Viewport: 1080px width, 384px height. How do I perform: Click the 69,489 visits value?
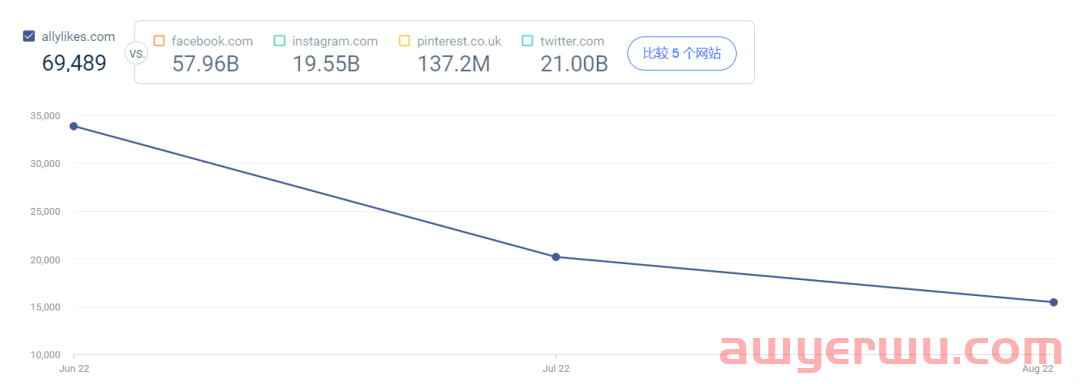click(x=74, y=63)
